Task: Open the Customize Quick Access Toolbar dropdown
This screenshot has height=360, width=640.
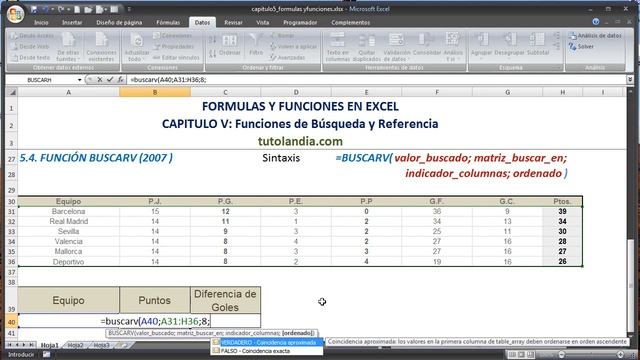Action: [x=129, y=9]
